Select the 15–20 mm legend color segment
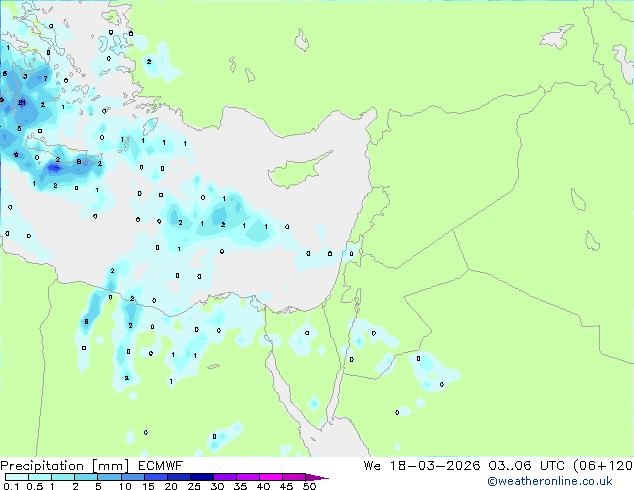 (x=155, y=477)
